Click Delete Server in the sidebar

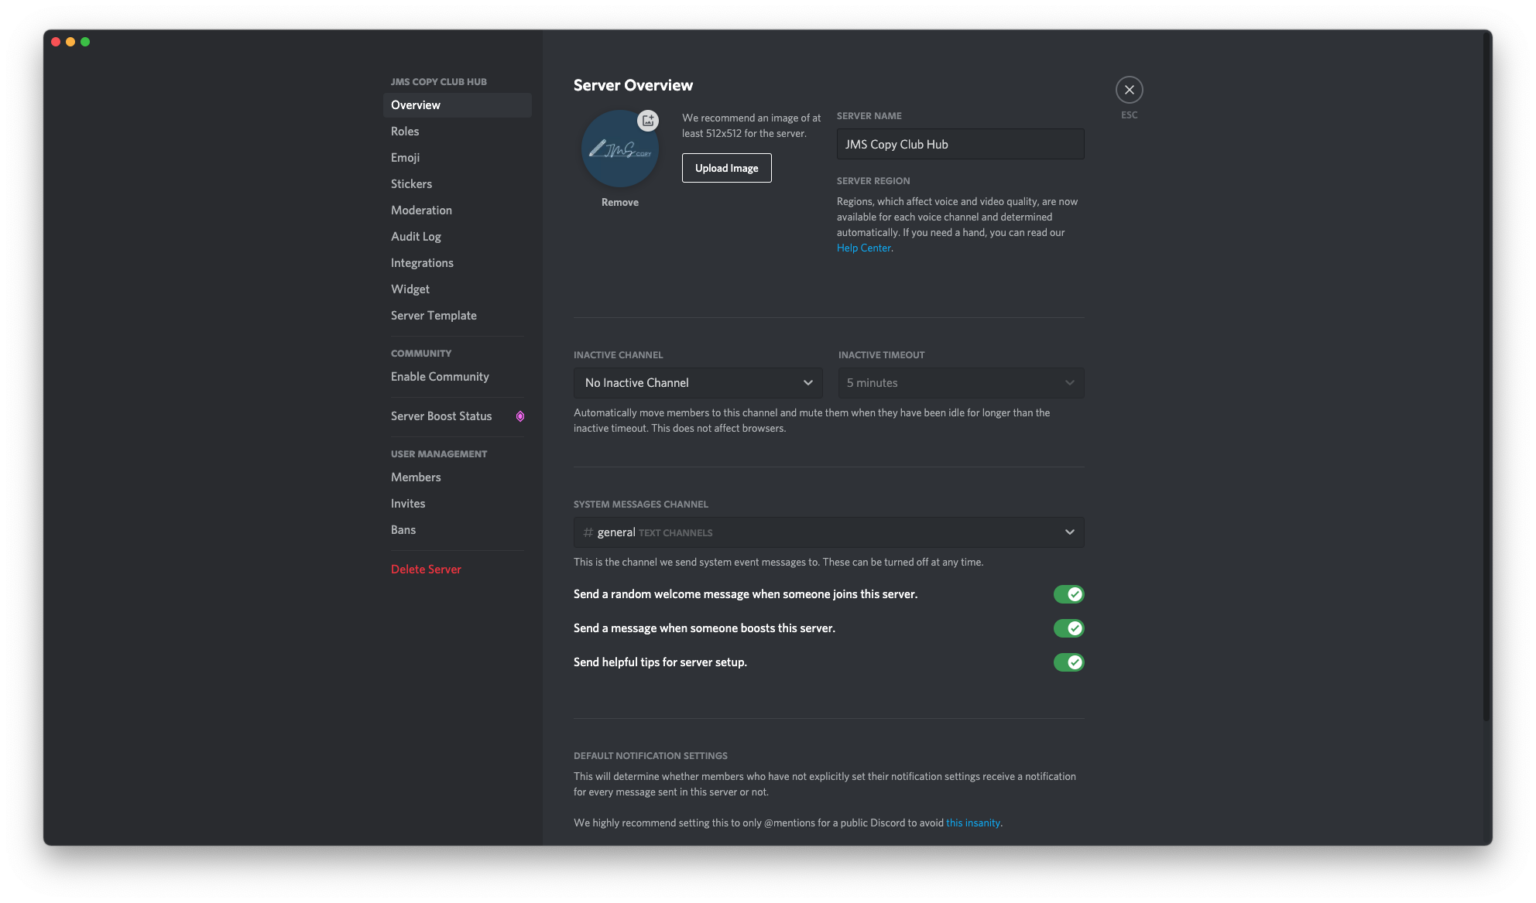(x=426, y=569)
